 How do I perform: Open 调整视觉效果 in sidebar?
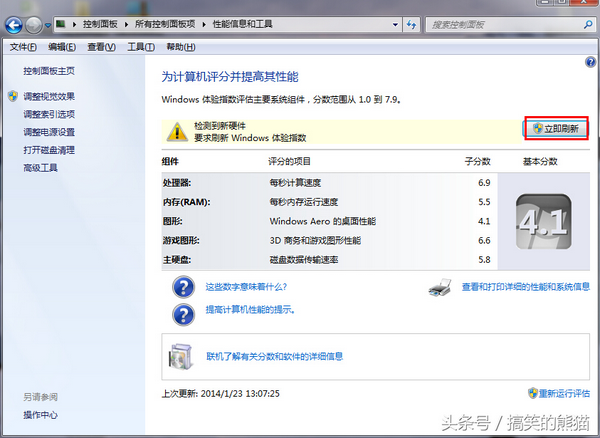point(49,96)
